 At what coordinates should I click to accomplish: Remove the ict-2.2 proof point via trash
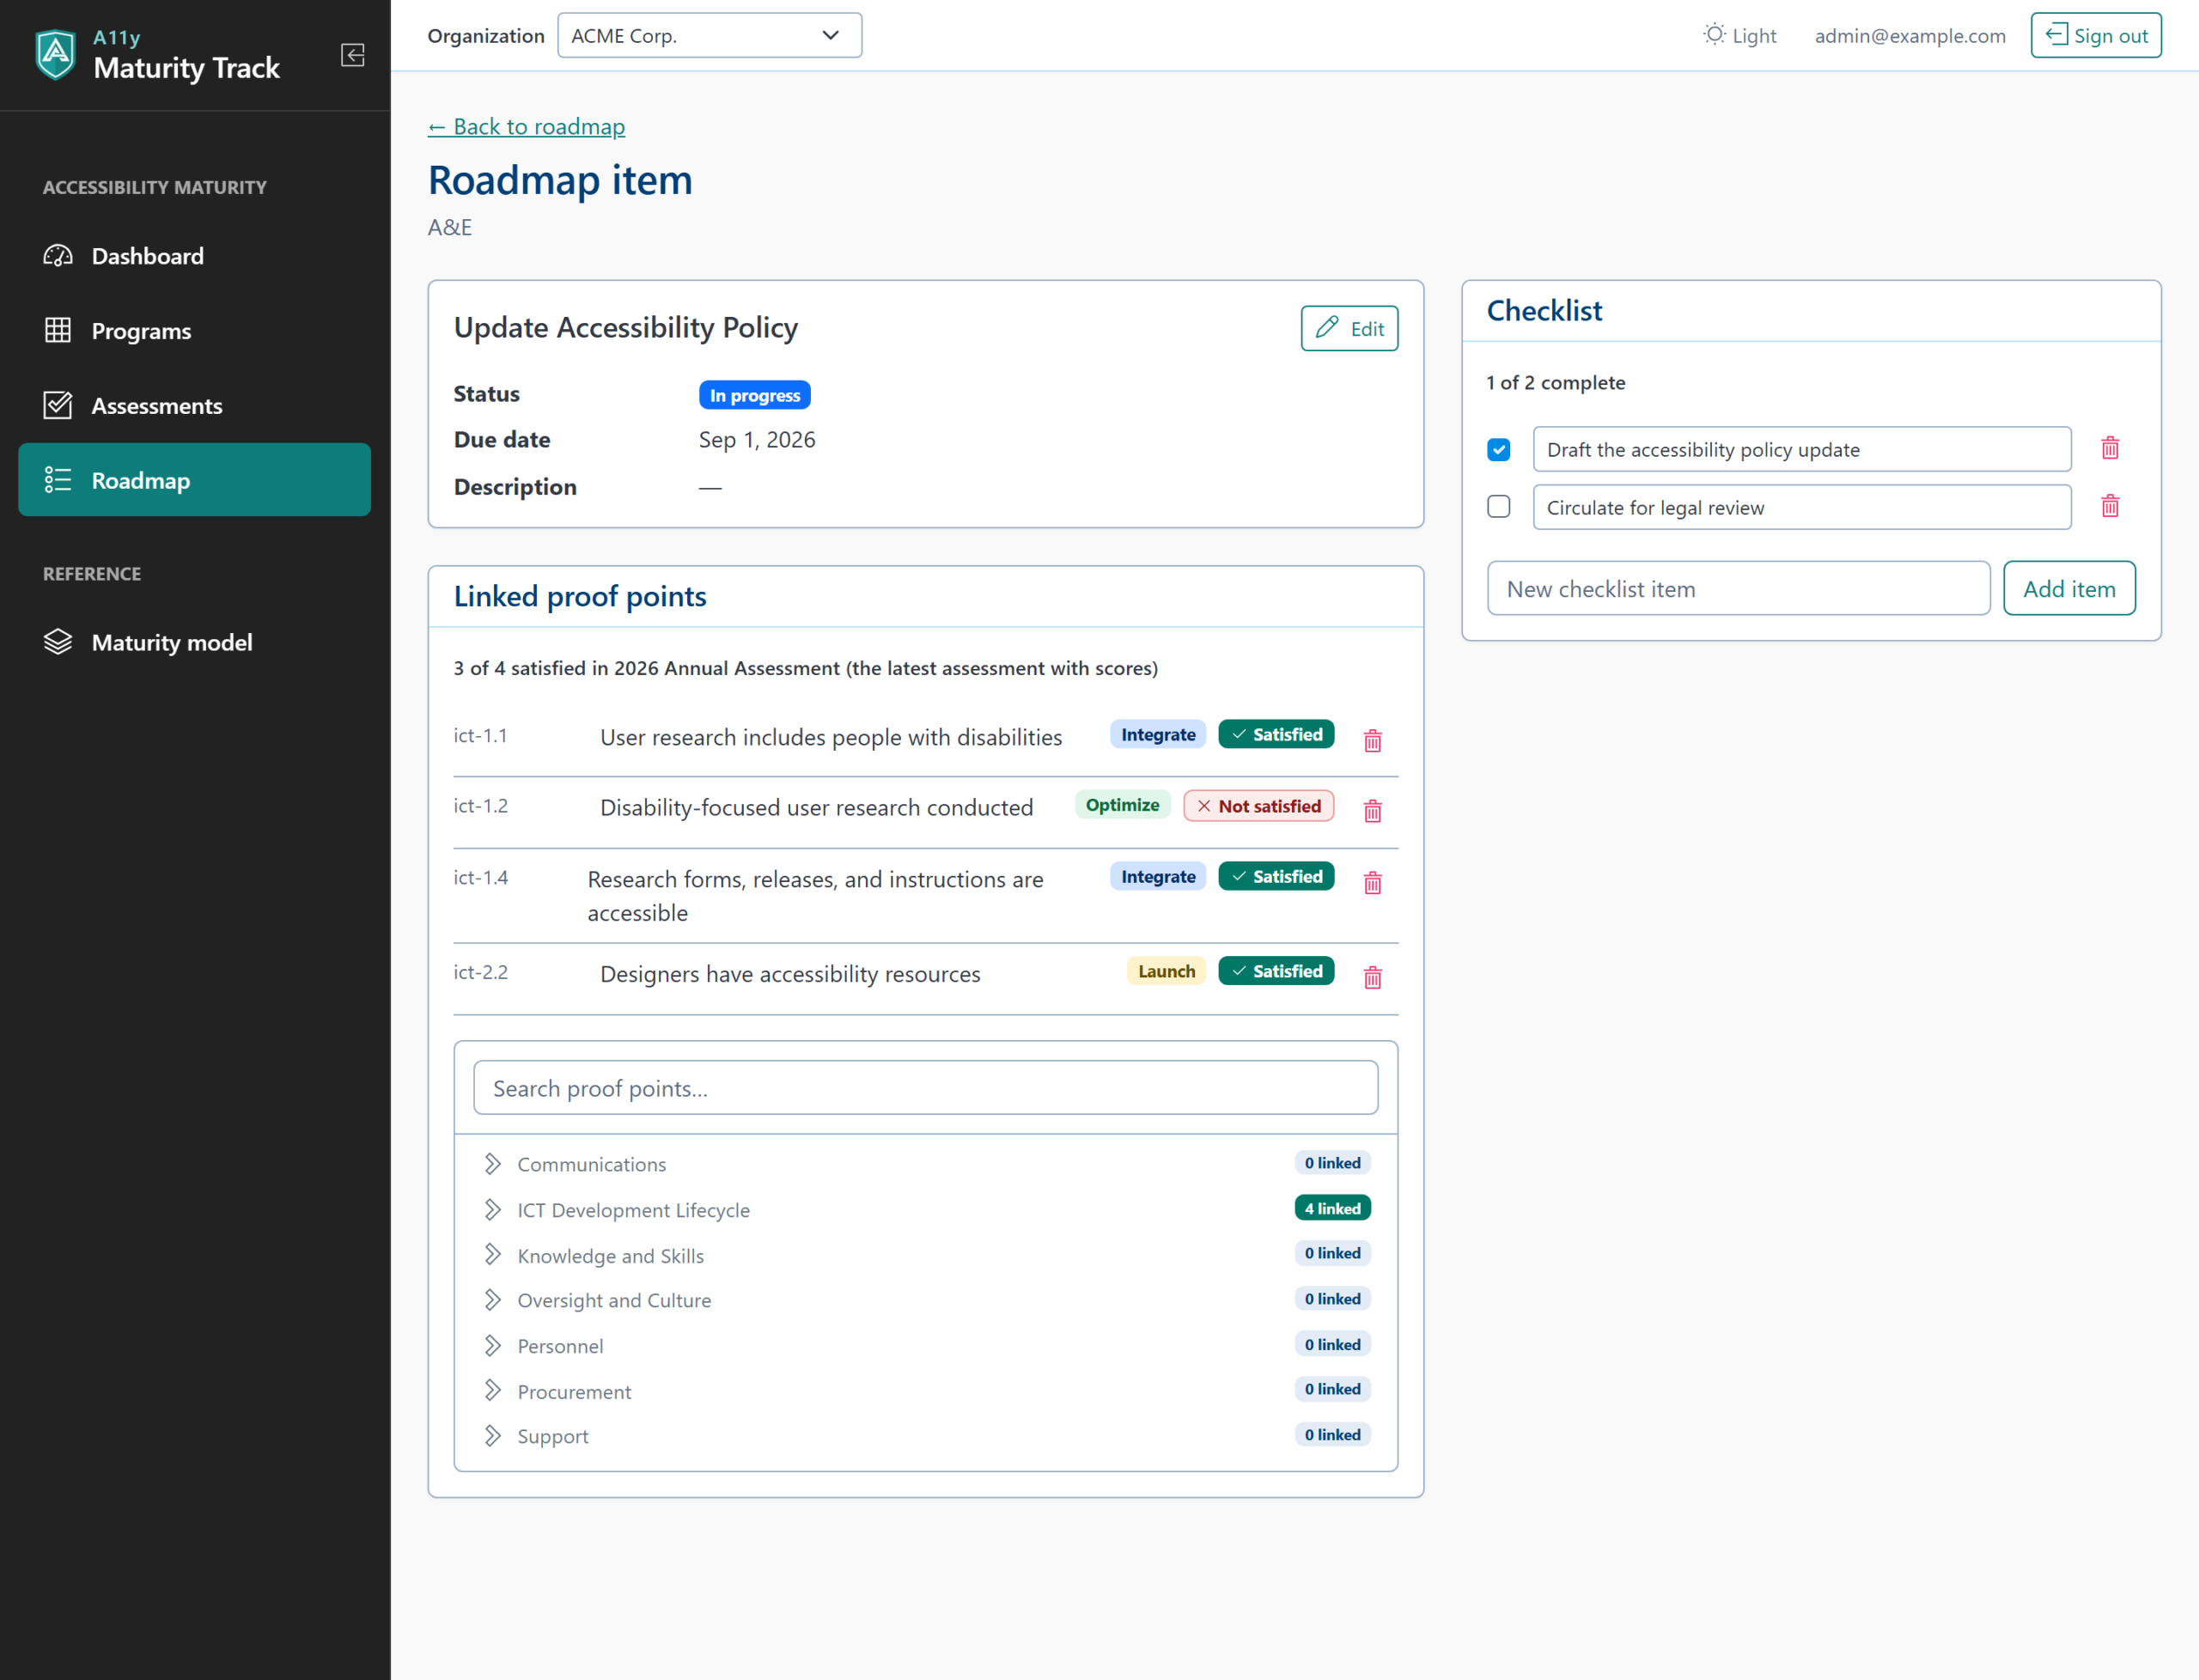point(1372,977)
